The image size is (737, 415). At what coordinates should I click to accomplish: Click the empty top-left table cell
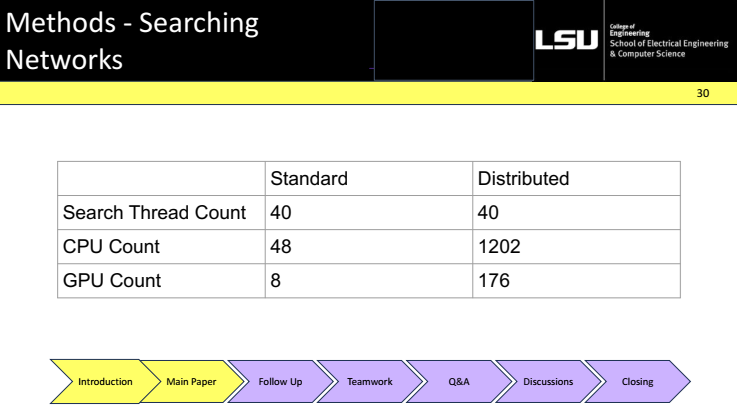coord(161,179)
